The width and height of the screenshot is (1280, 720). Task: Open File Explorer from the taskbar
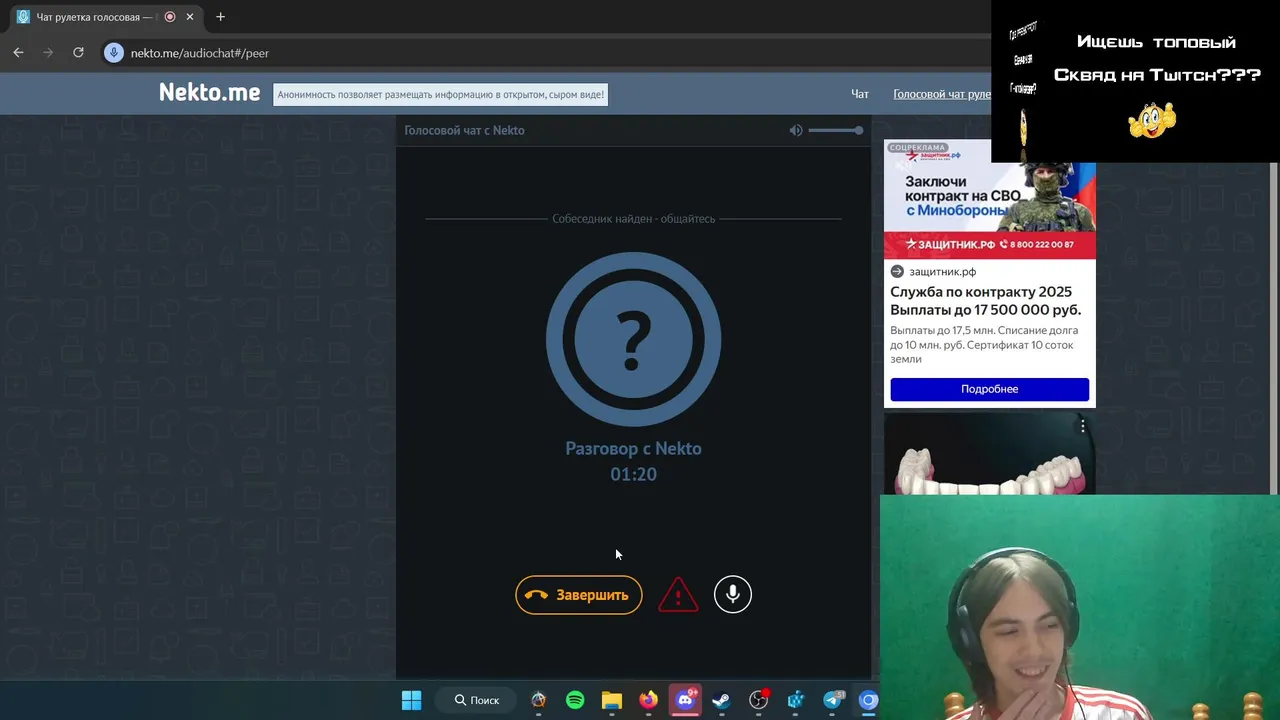click(612, 700)
